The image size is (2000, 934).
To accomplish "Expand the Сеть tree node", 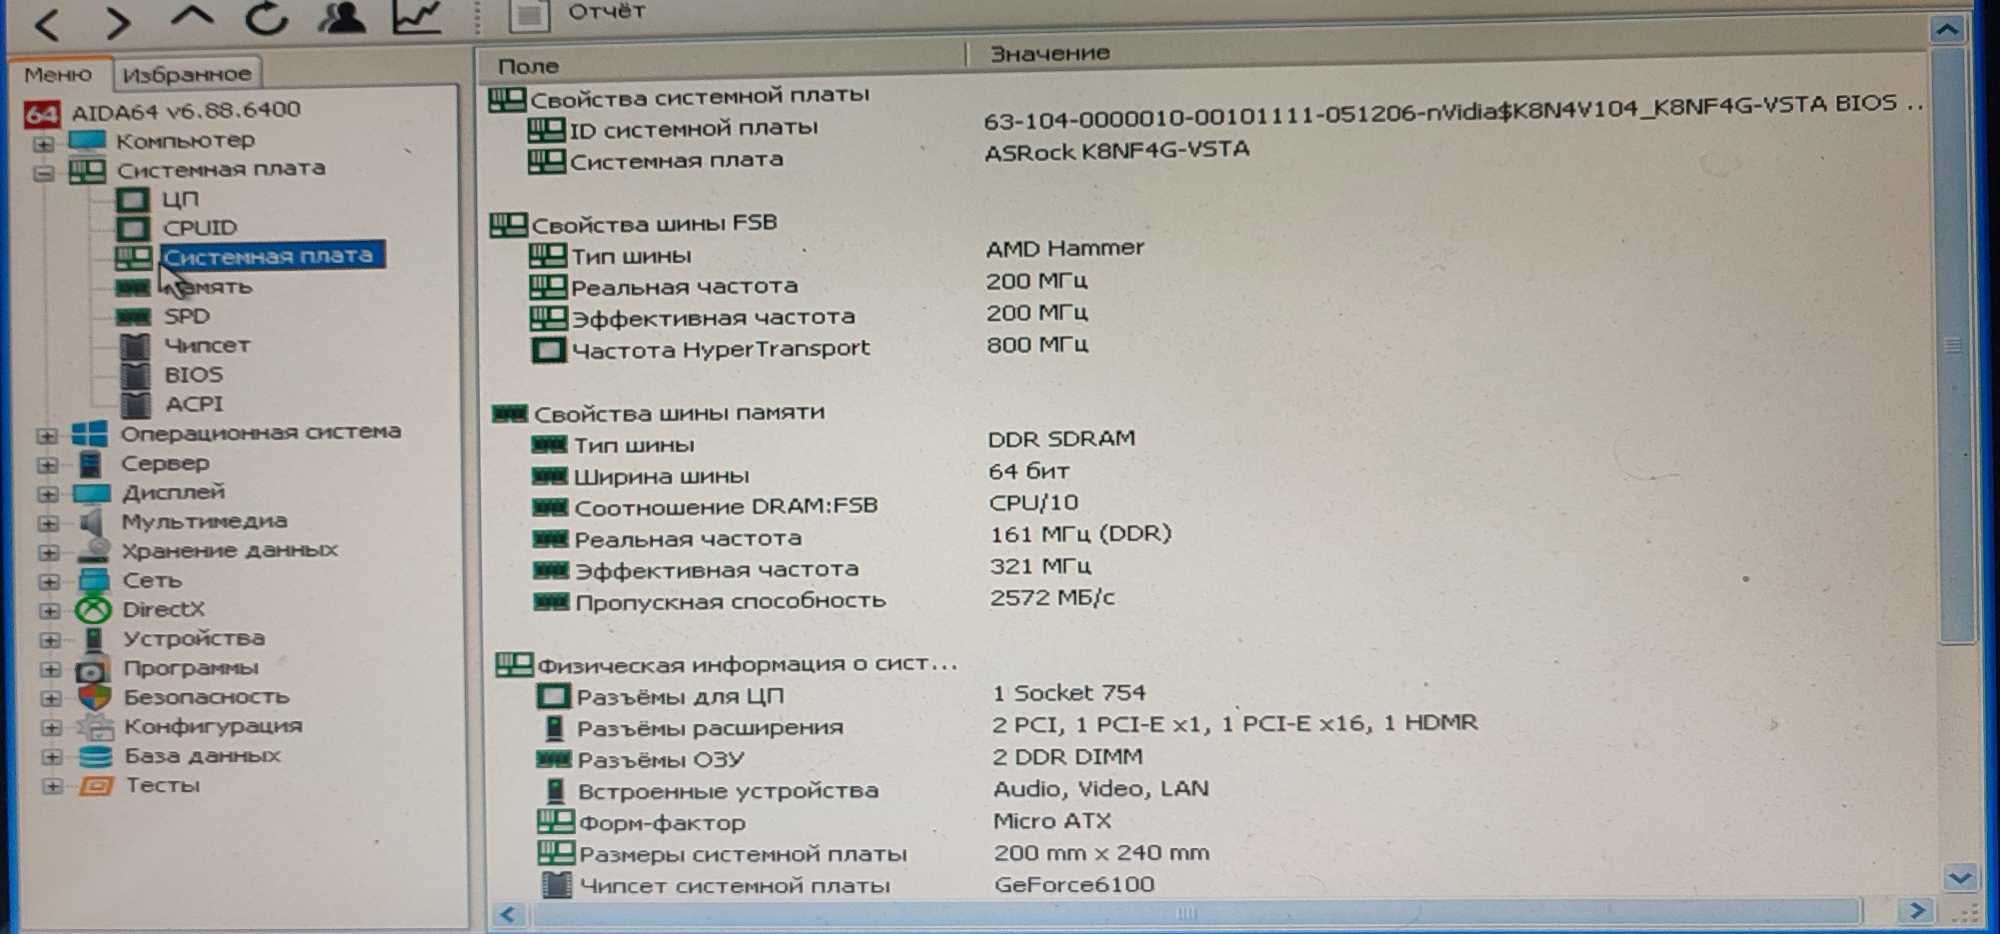I will 49,581.
